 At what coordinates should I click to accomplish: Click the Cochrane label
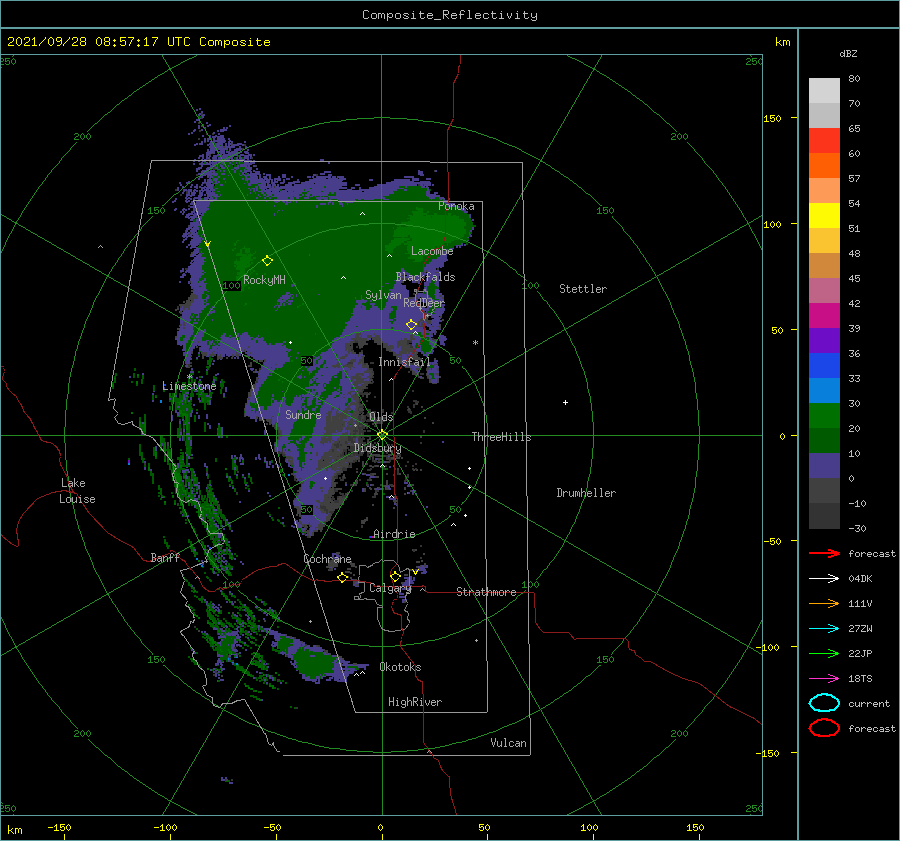tap(327, 559)
